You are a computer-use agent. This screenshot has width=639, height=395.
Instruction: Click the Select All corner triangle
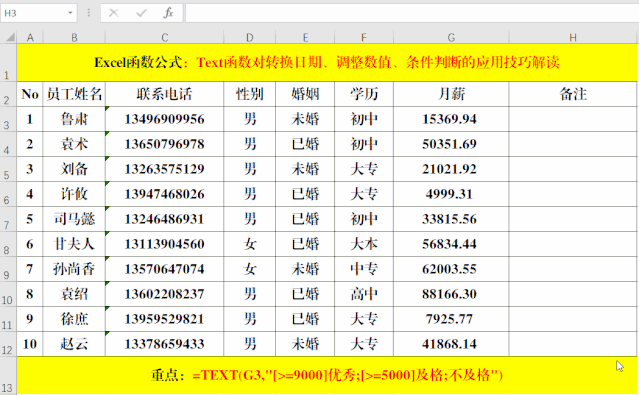(x=9, y=38)
